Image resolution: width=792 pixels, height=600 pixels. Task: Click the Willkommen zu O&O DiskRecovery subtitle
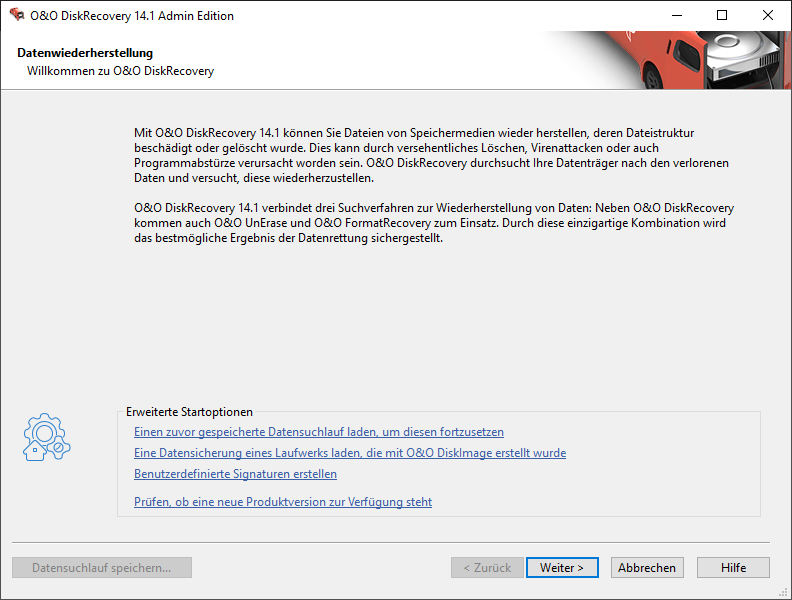coord(120,71)
